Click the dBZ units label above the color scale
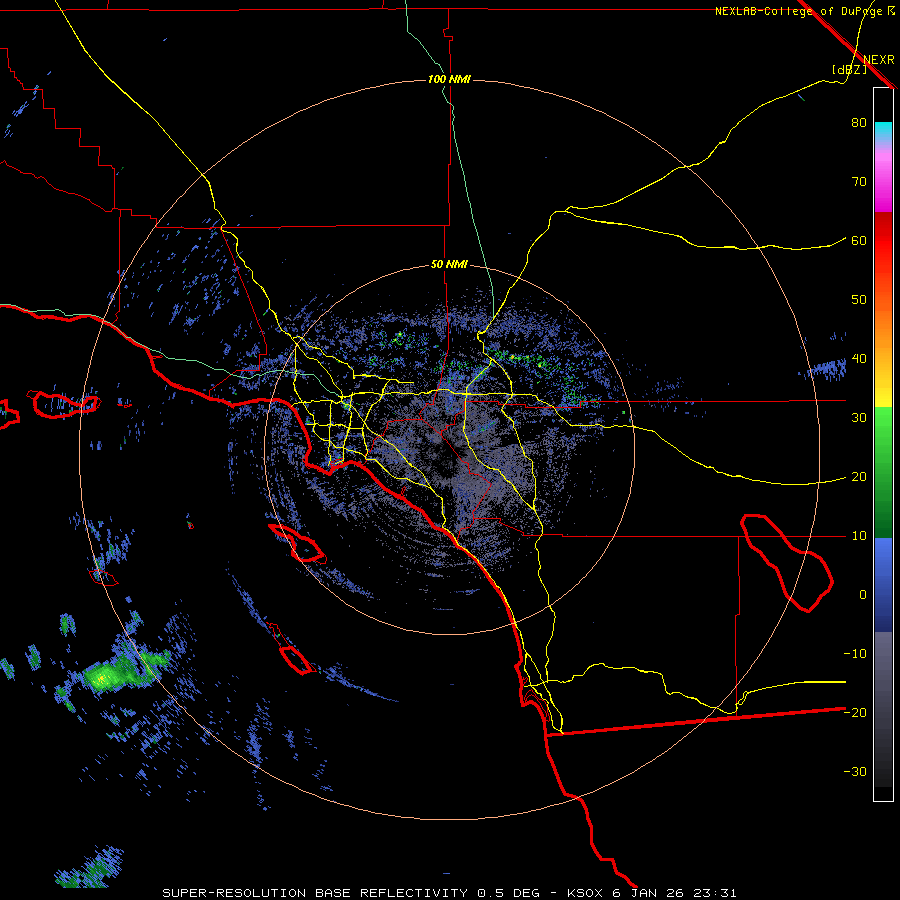 [x=849, y=69]
